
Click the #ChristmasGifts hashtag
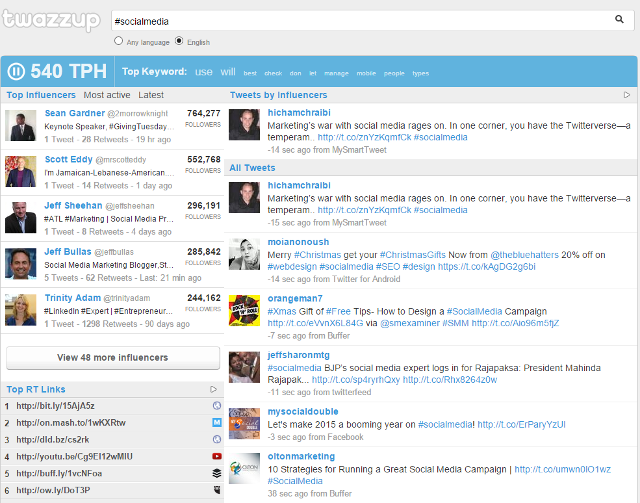point(412,255)
